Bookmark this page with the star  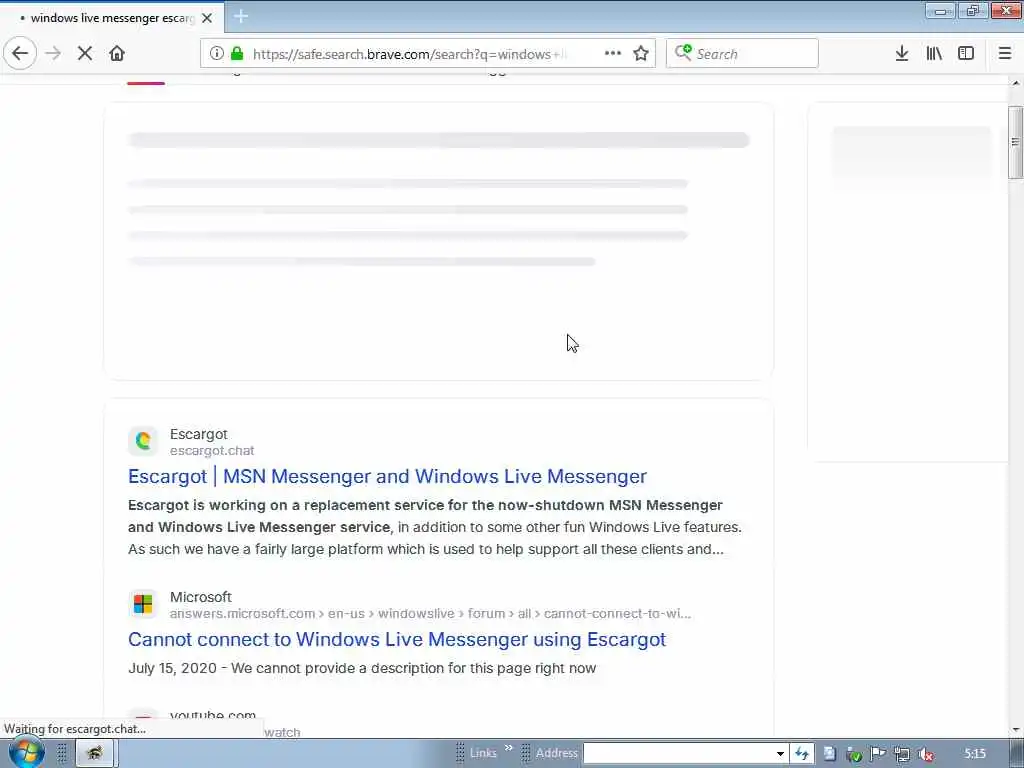[x=641, y=53]
